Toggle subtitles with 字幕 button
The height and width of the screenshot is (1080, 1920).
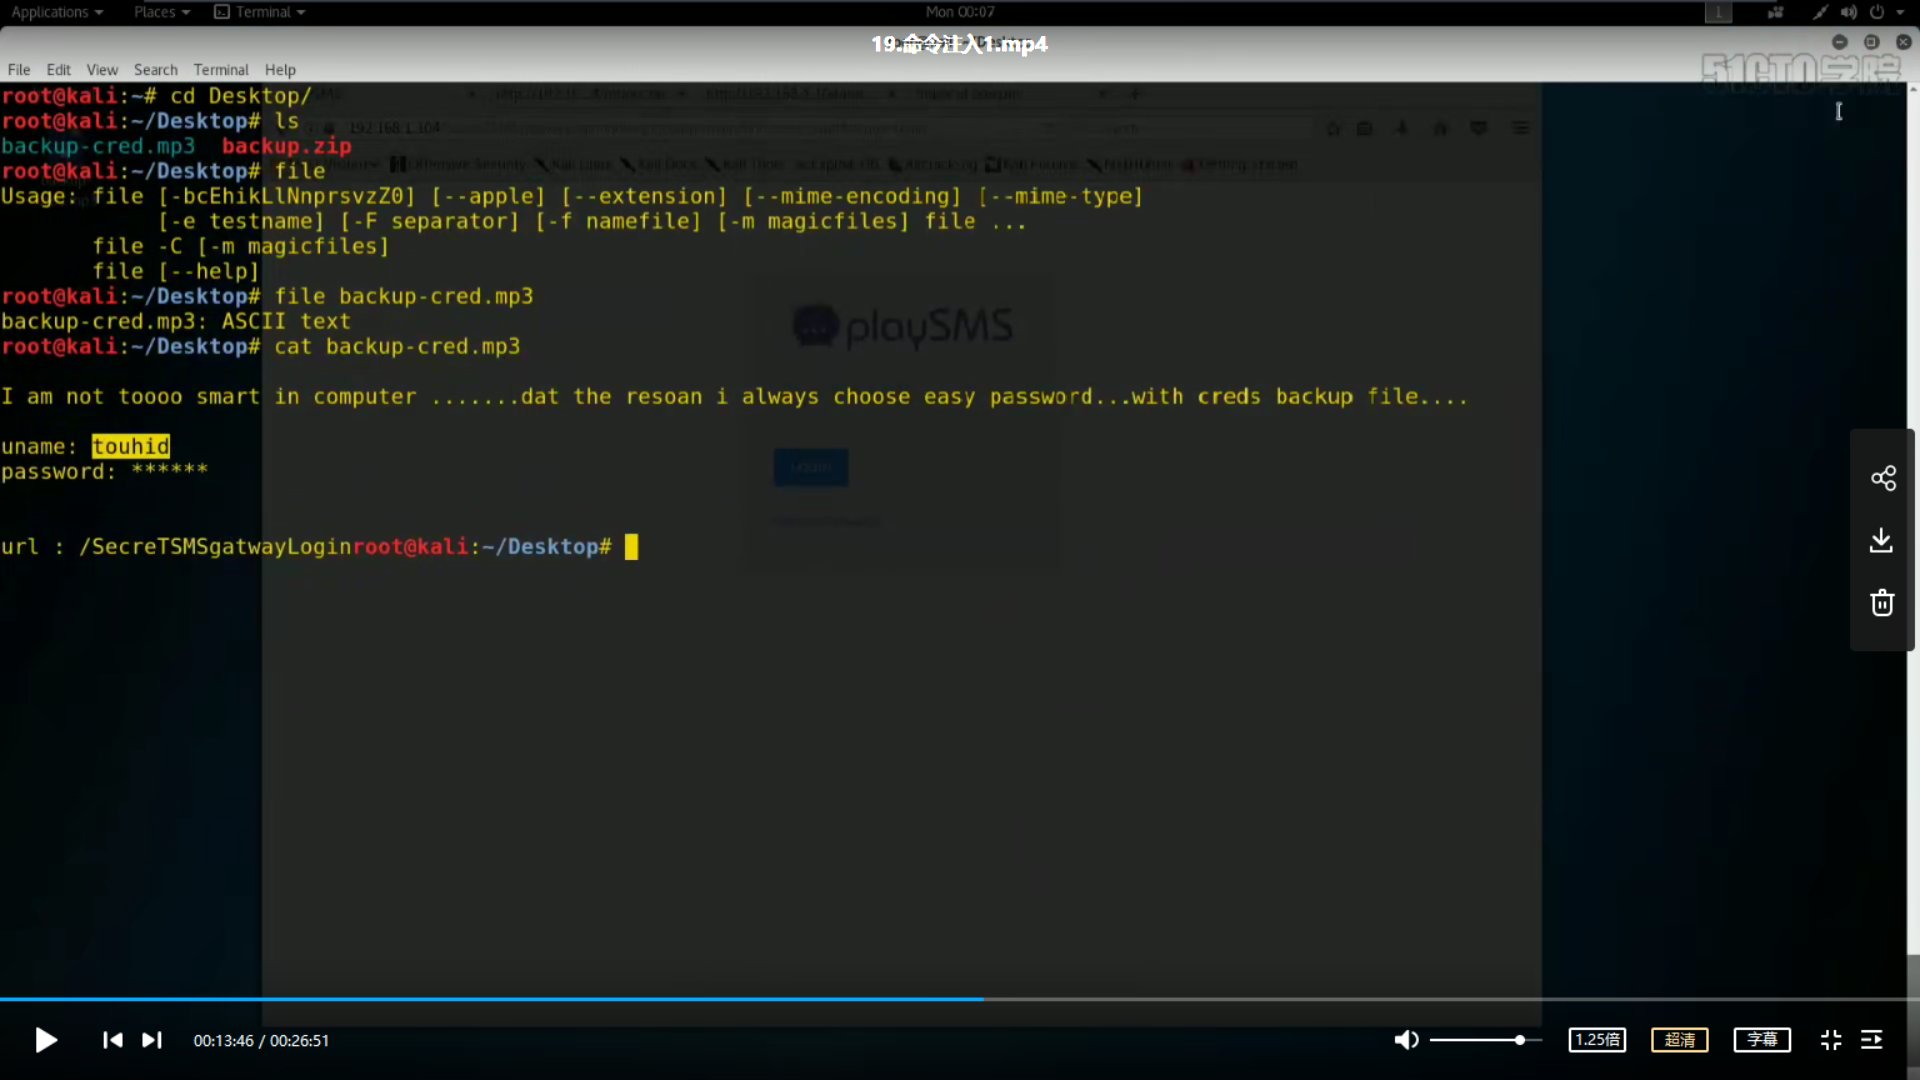point(1762,1040)
